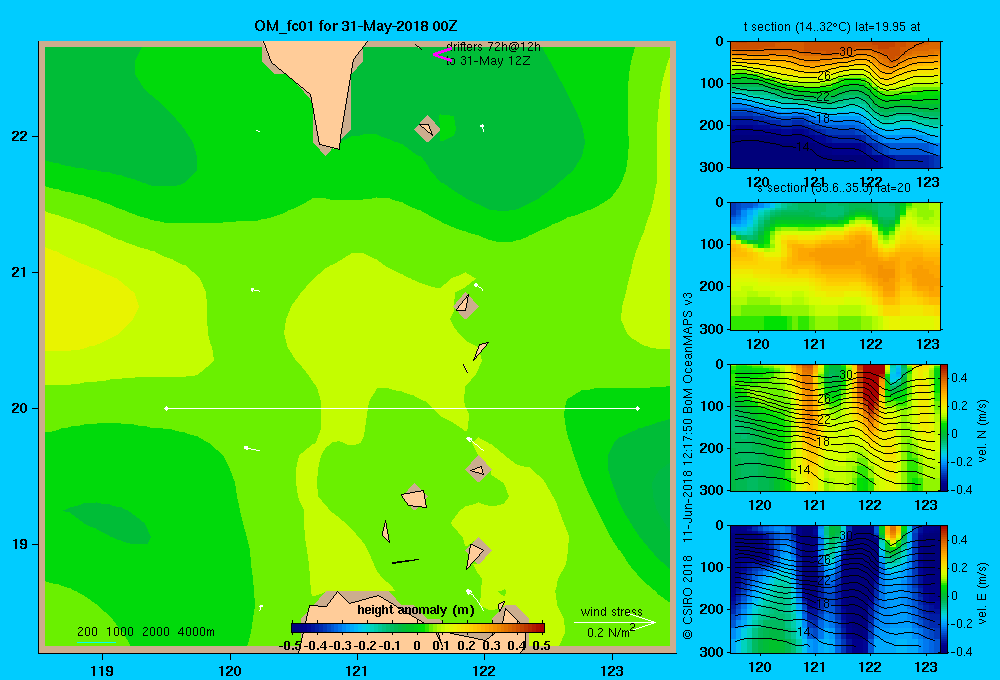Click the 't section (14..32°C)' panel title

click(832, 27)
